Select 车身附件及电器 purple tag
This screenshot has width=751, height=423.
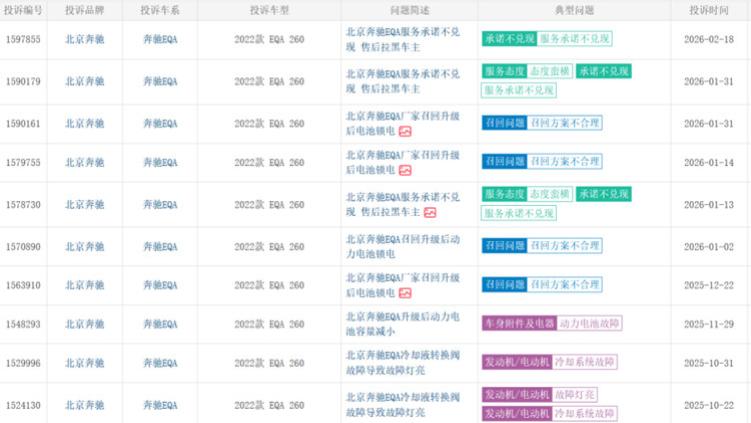(519, 323)
